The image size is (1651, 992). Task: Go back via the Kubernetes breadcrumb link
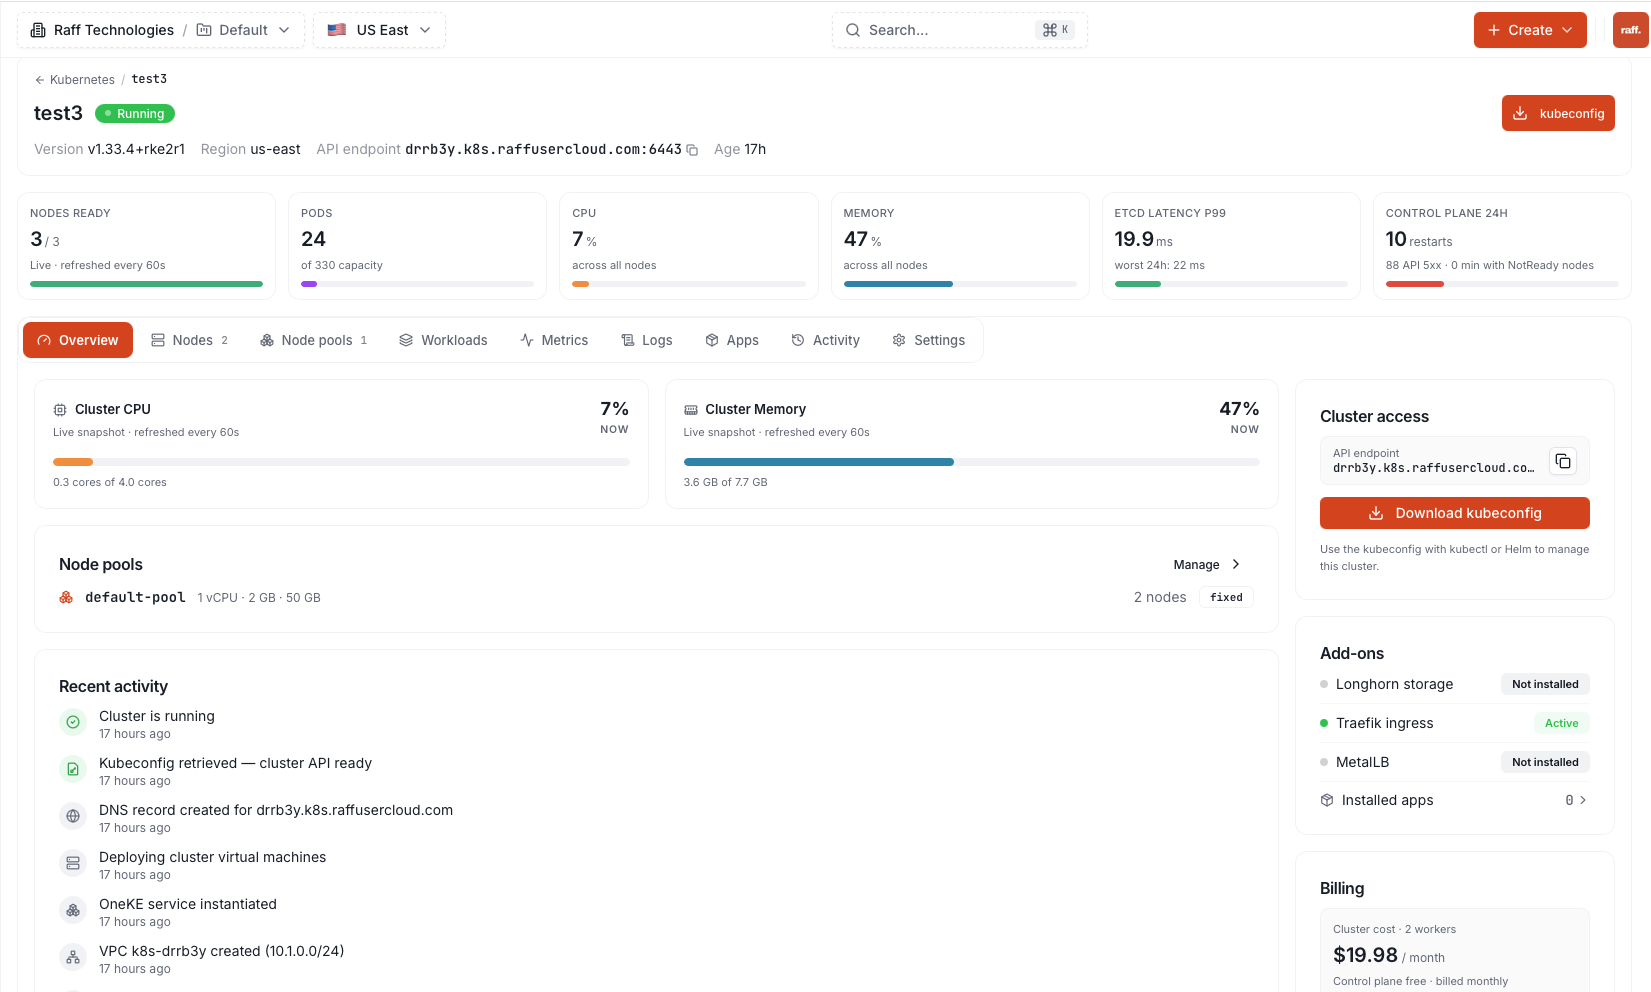82,80
